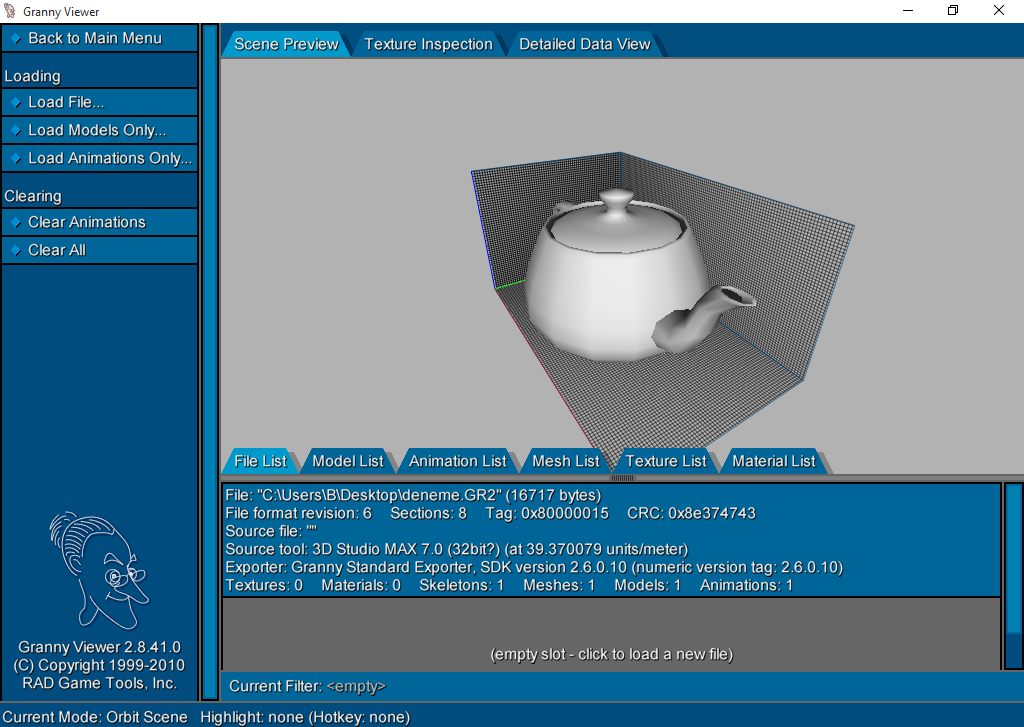This screenshot has width=1024, height=727.
Task: Open the Texture Inspection tab
Action: [428, 44]
